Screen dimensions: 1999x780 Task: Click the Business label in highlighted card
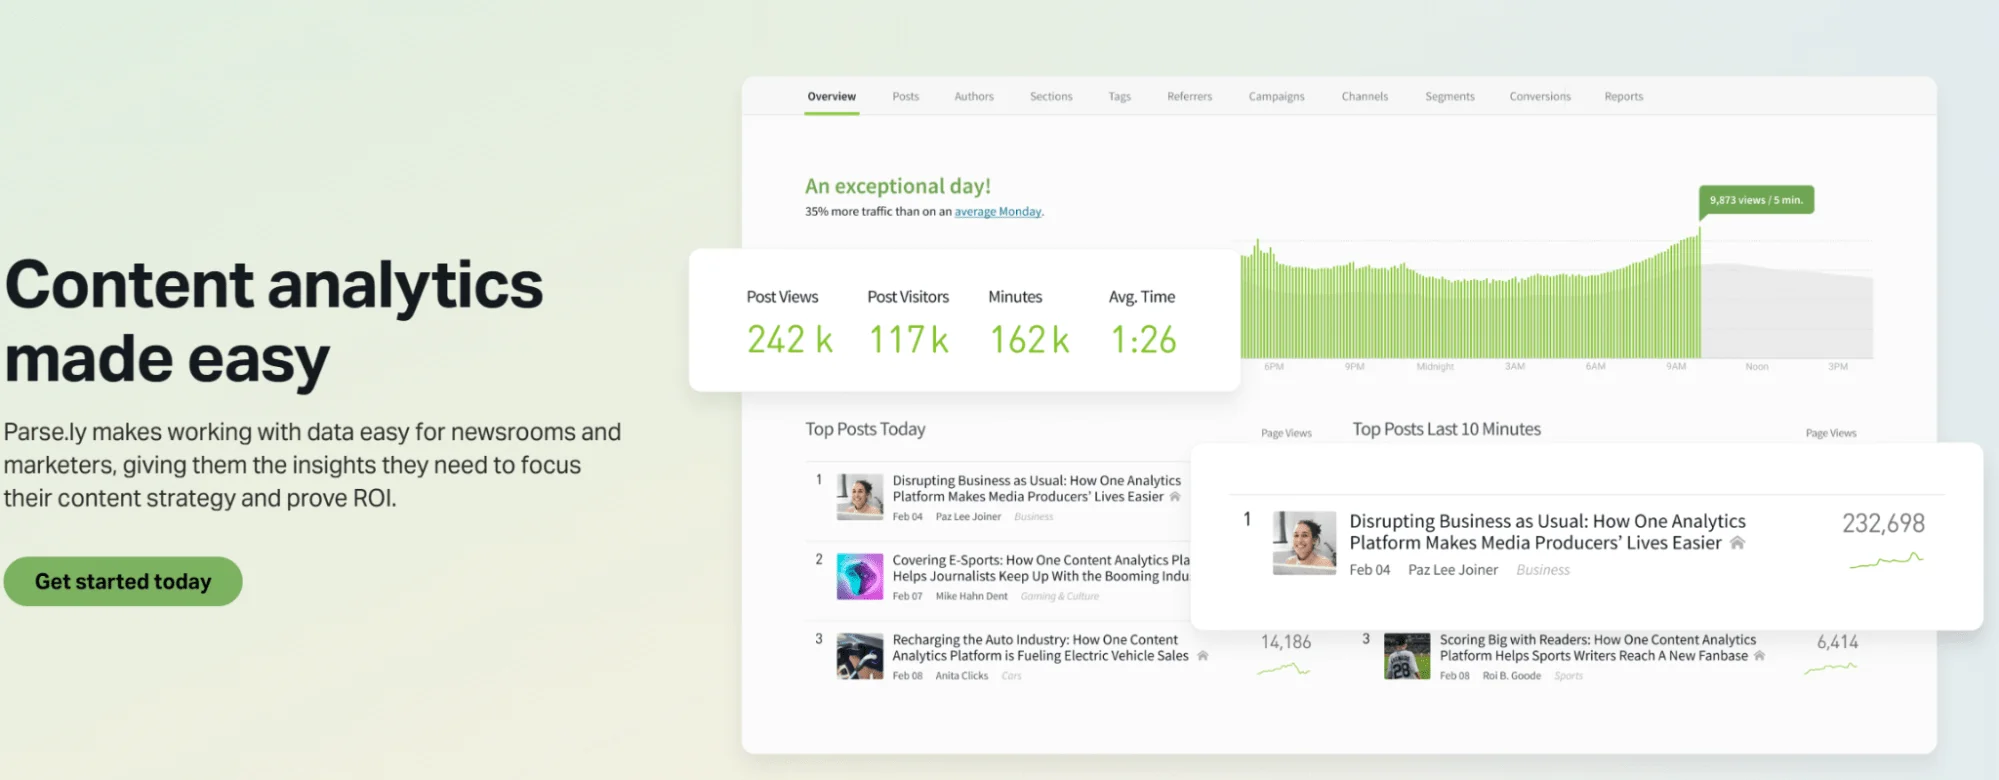(x=1543, y=570)
